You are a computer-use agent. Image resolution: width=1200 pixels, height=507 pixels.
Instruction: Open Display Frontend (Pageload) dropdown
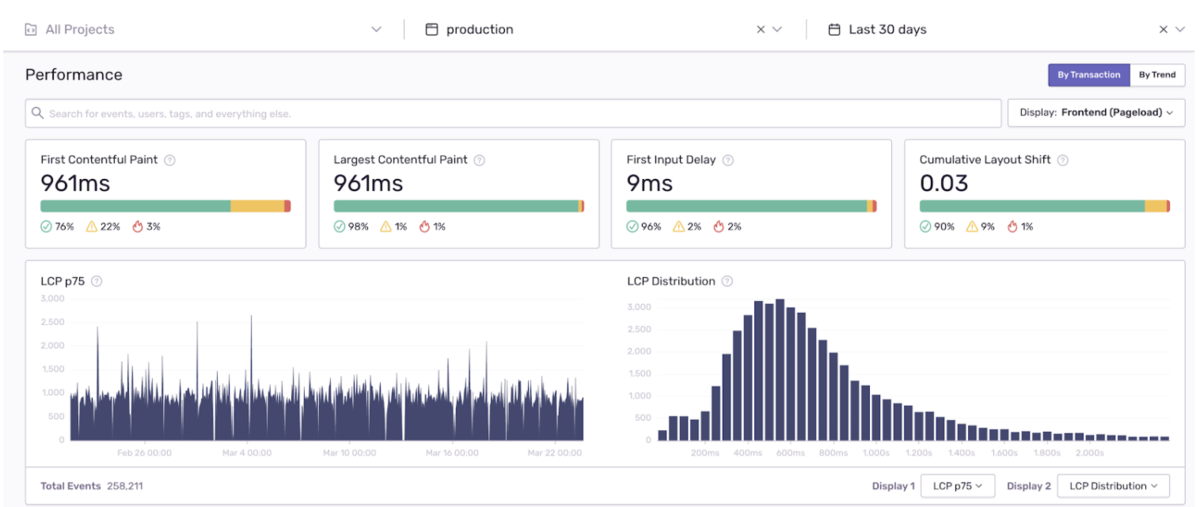click(x=1096, y=113)
